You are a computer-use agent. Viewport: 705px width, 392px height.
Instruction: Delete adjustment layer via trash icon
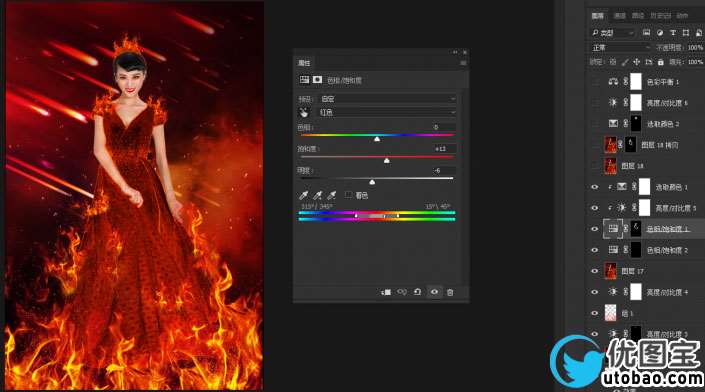[x=450, y=292]
